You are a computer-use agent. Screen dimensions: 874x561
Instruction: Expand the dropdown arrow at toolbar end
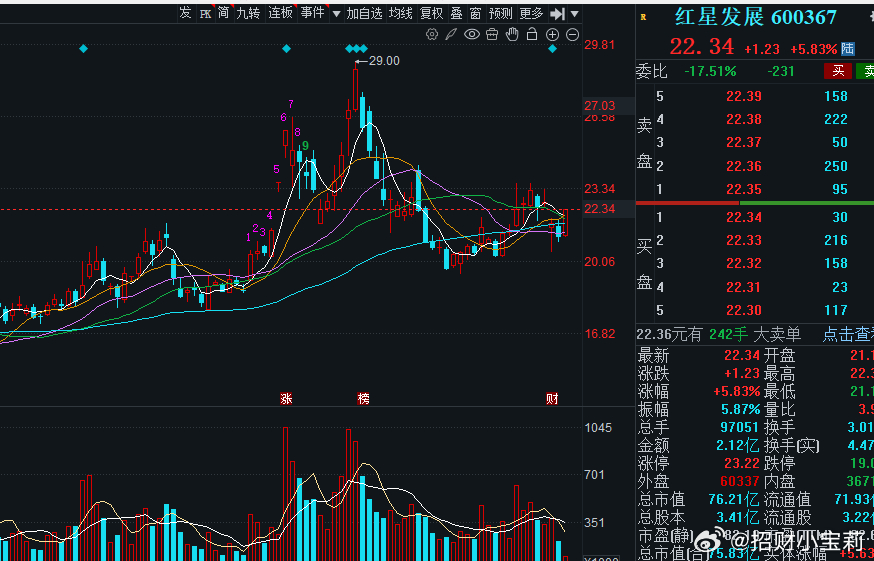click(575, 13)
